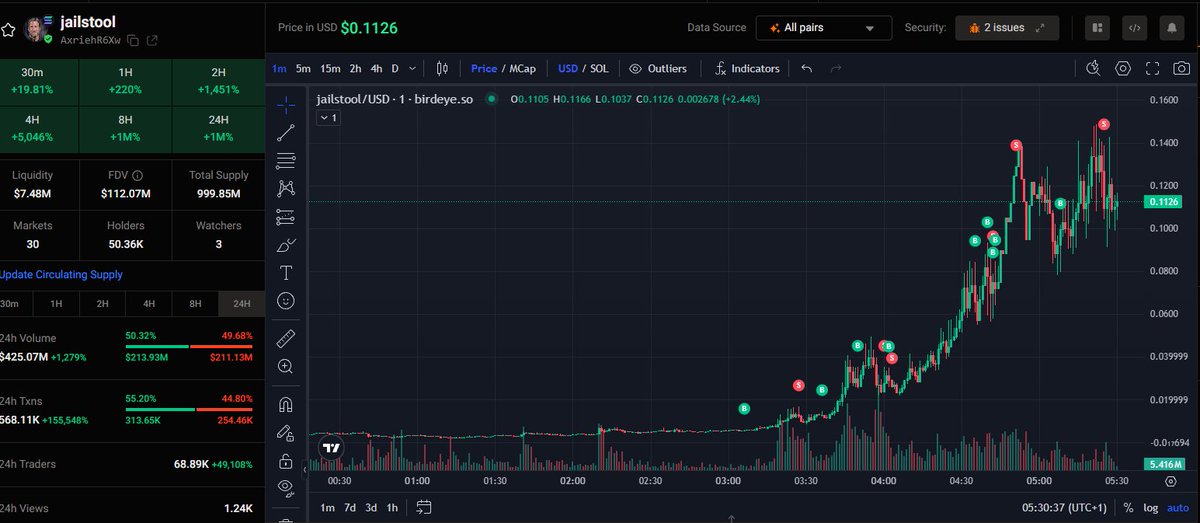Screen dimensions: 1200x523
Task: Undo the last chart action
Action: (x=807, y=69)
